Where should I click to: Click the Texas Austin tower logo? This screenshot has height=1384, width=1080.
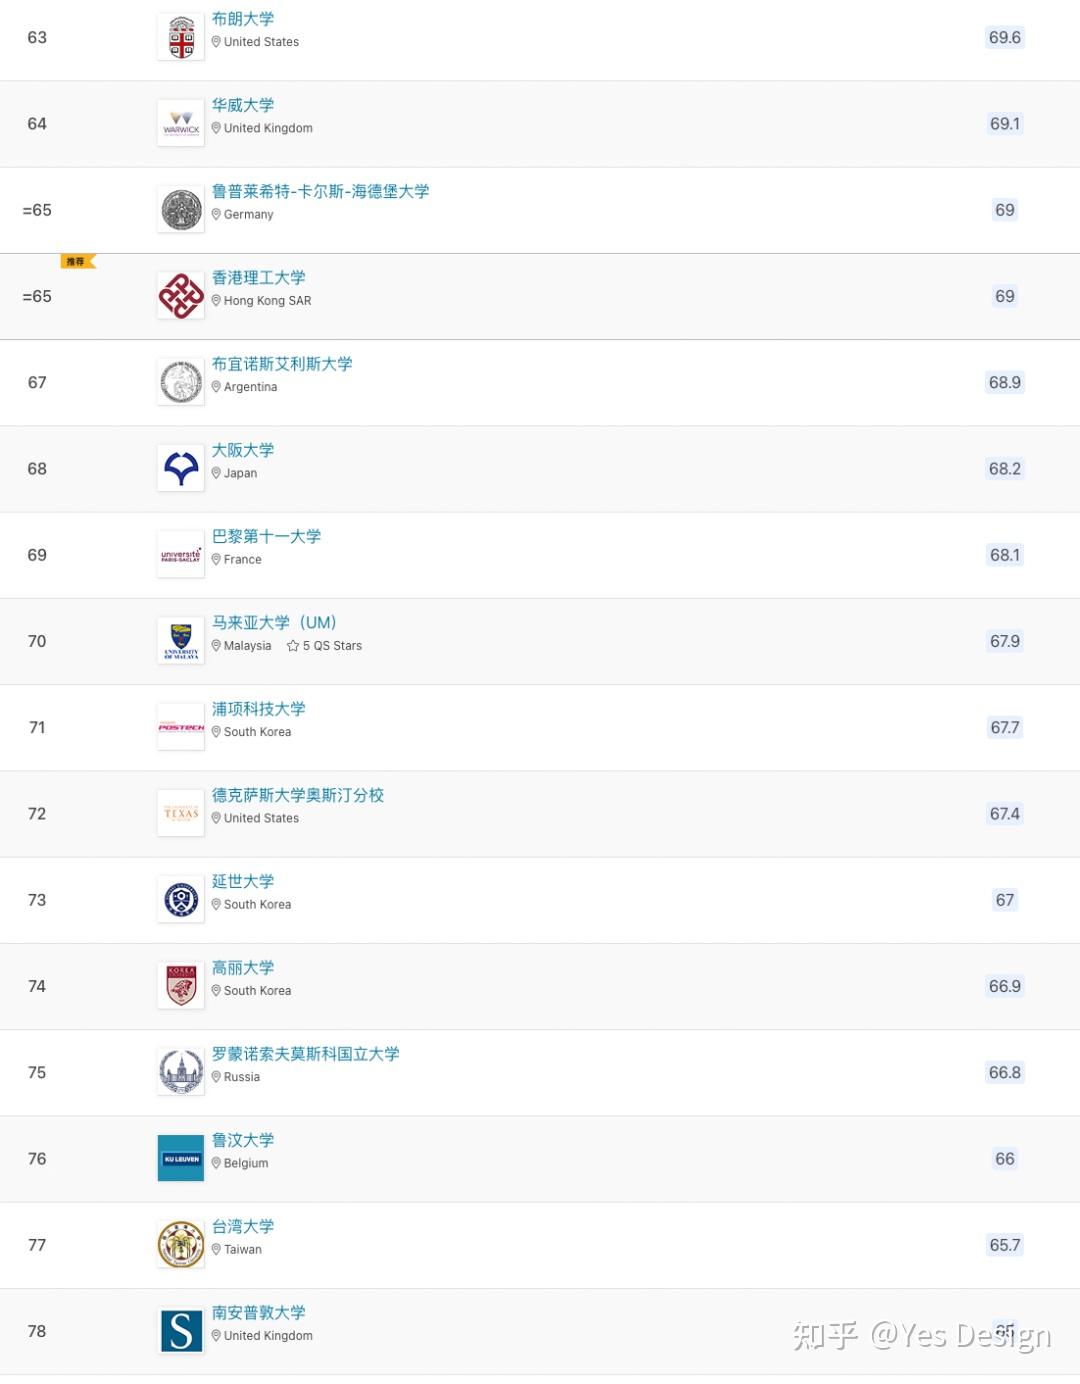(x=180, y=812)
